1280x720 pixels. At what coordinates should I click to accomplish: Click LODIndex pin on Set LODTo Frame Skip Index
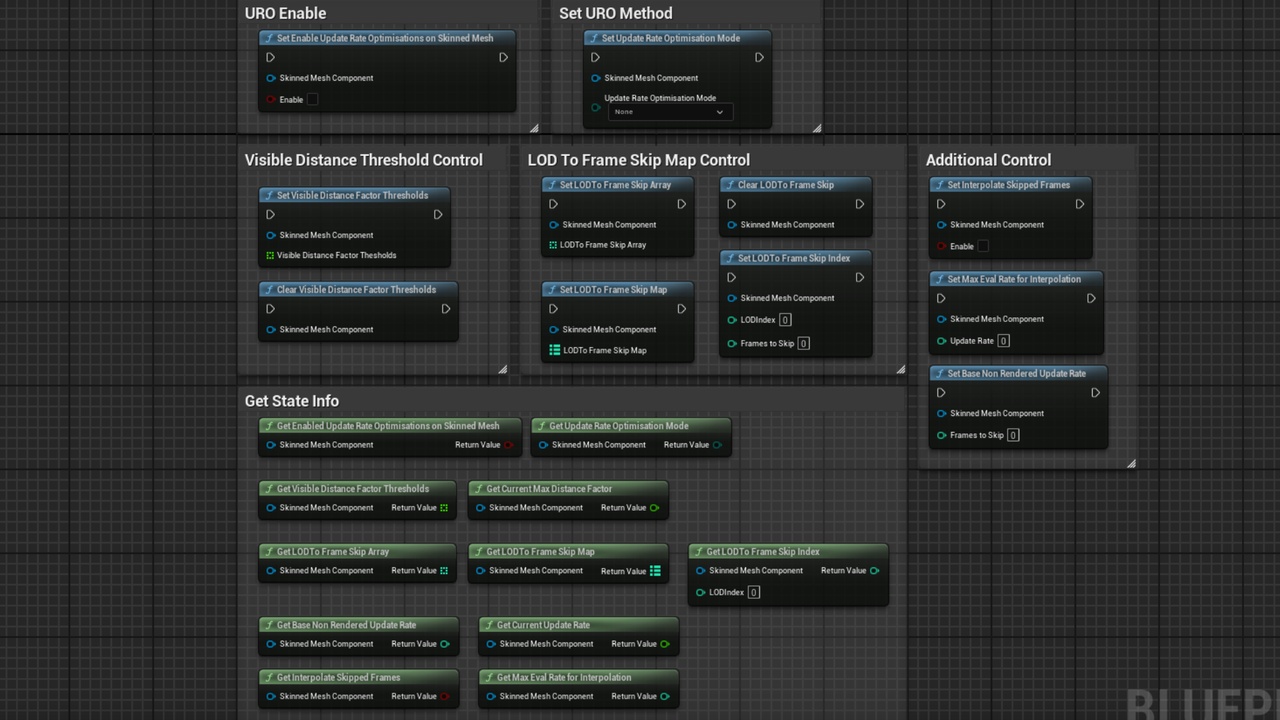pyautogui.click(x=732, y=320)
